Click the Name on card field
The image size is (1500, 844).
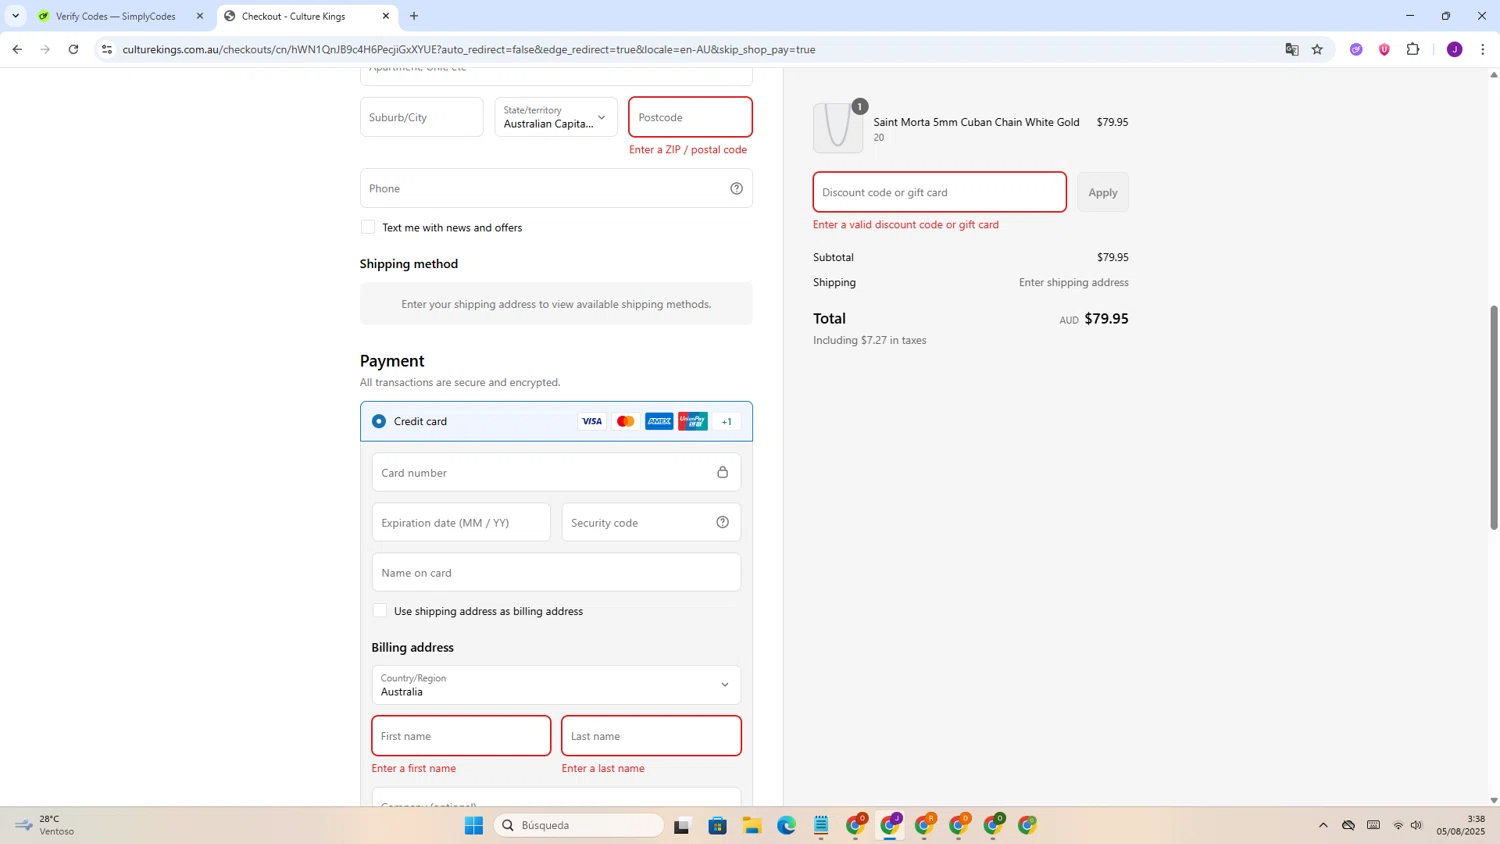[x=556, y=572]
